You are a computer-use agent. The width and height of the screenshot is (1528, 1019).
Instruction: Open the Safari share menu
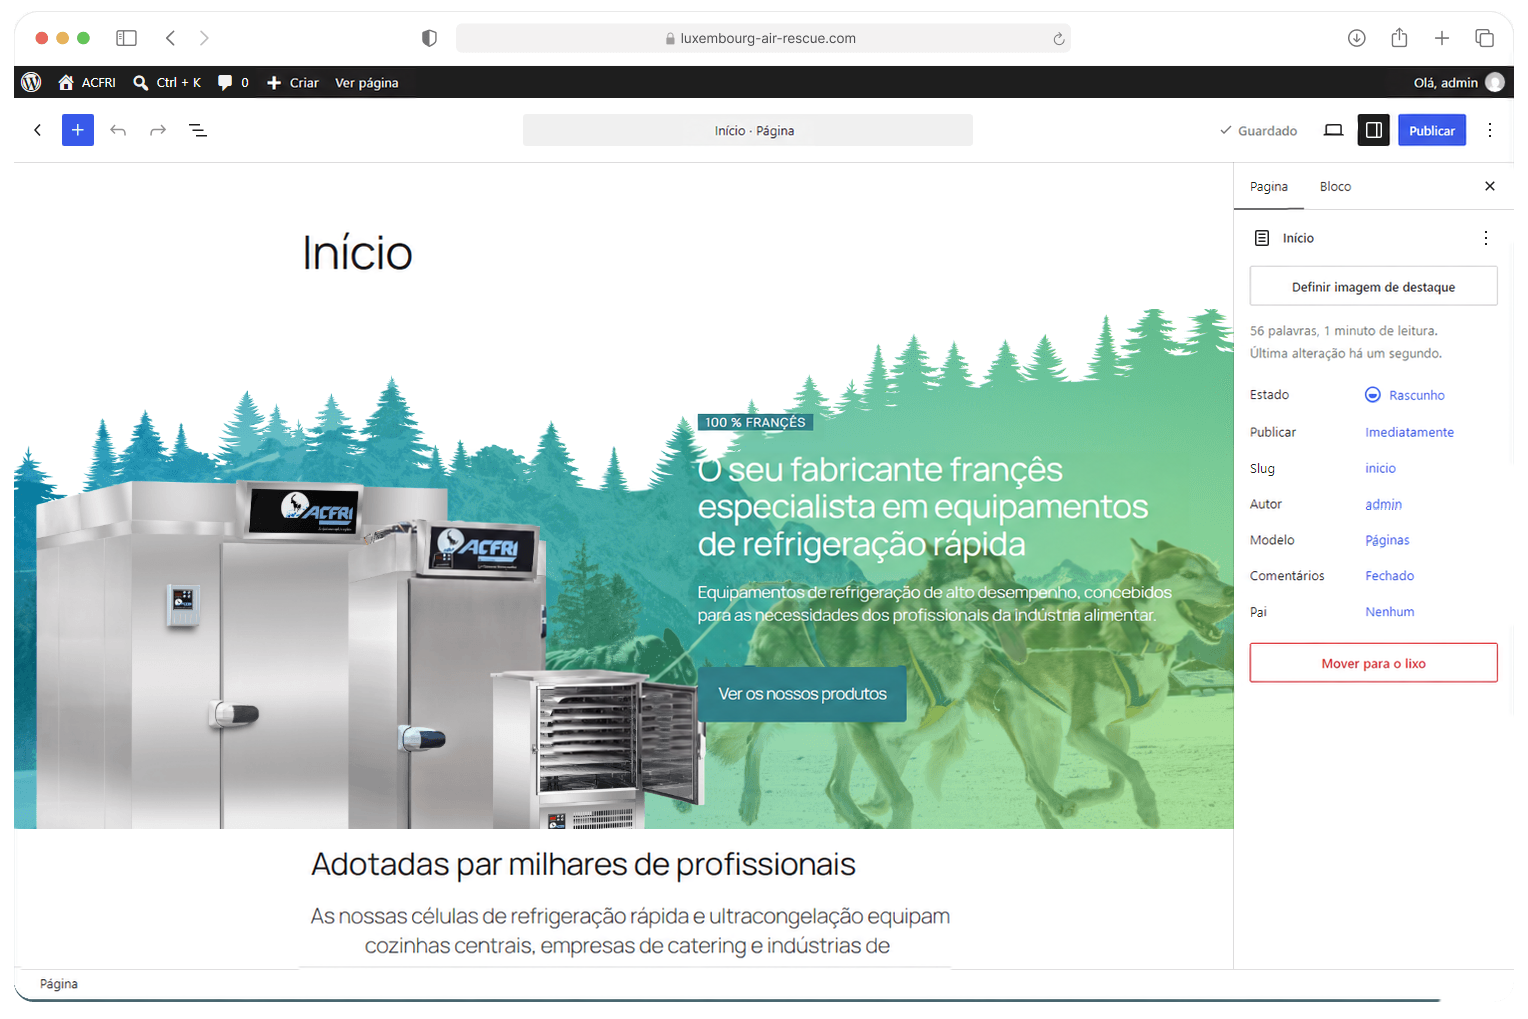(1399, 38)
